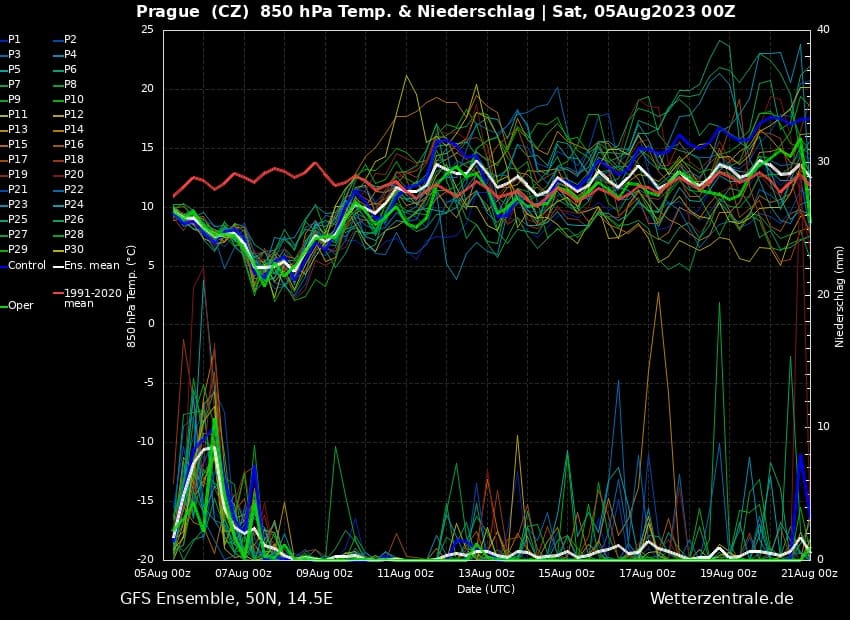Select the 13Aug 00z date tick
The image size is (850, 620).
pyautogui.click(x=485, y=573)
